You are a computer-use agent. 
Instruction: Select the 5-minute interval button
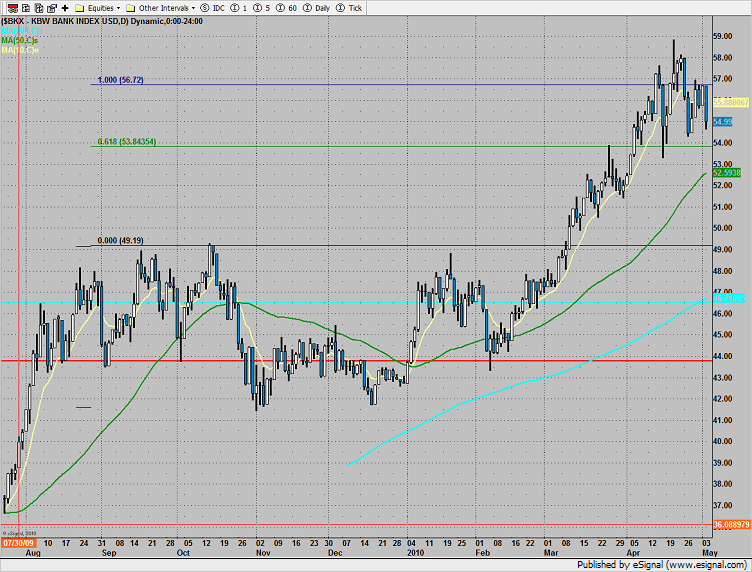263,7
